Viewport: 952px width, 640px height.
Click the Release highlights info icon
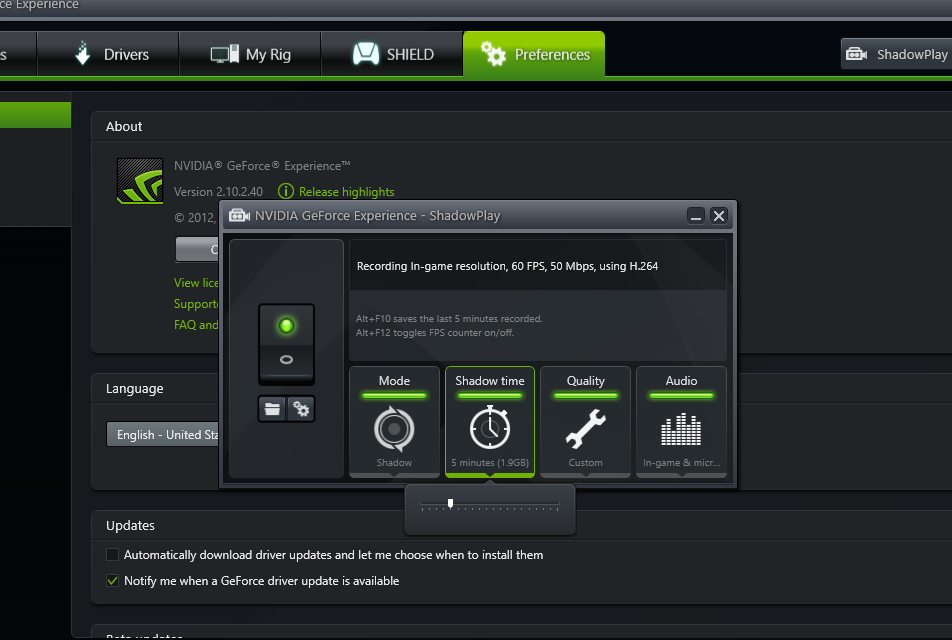(x=285, y=191)
